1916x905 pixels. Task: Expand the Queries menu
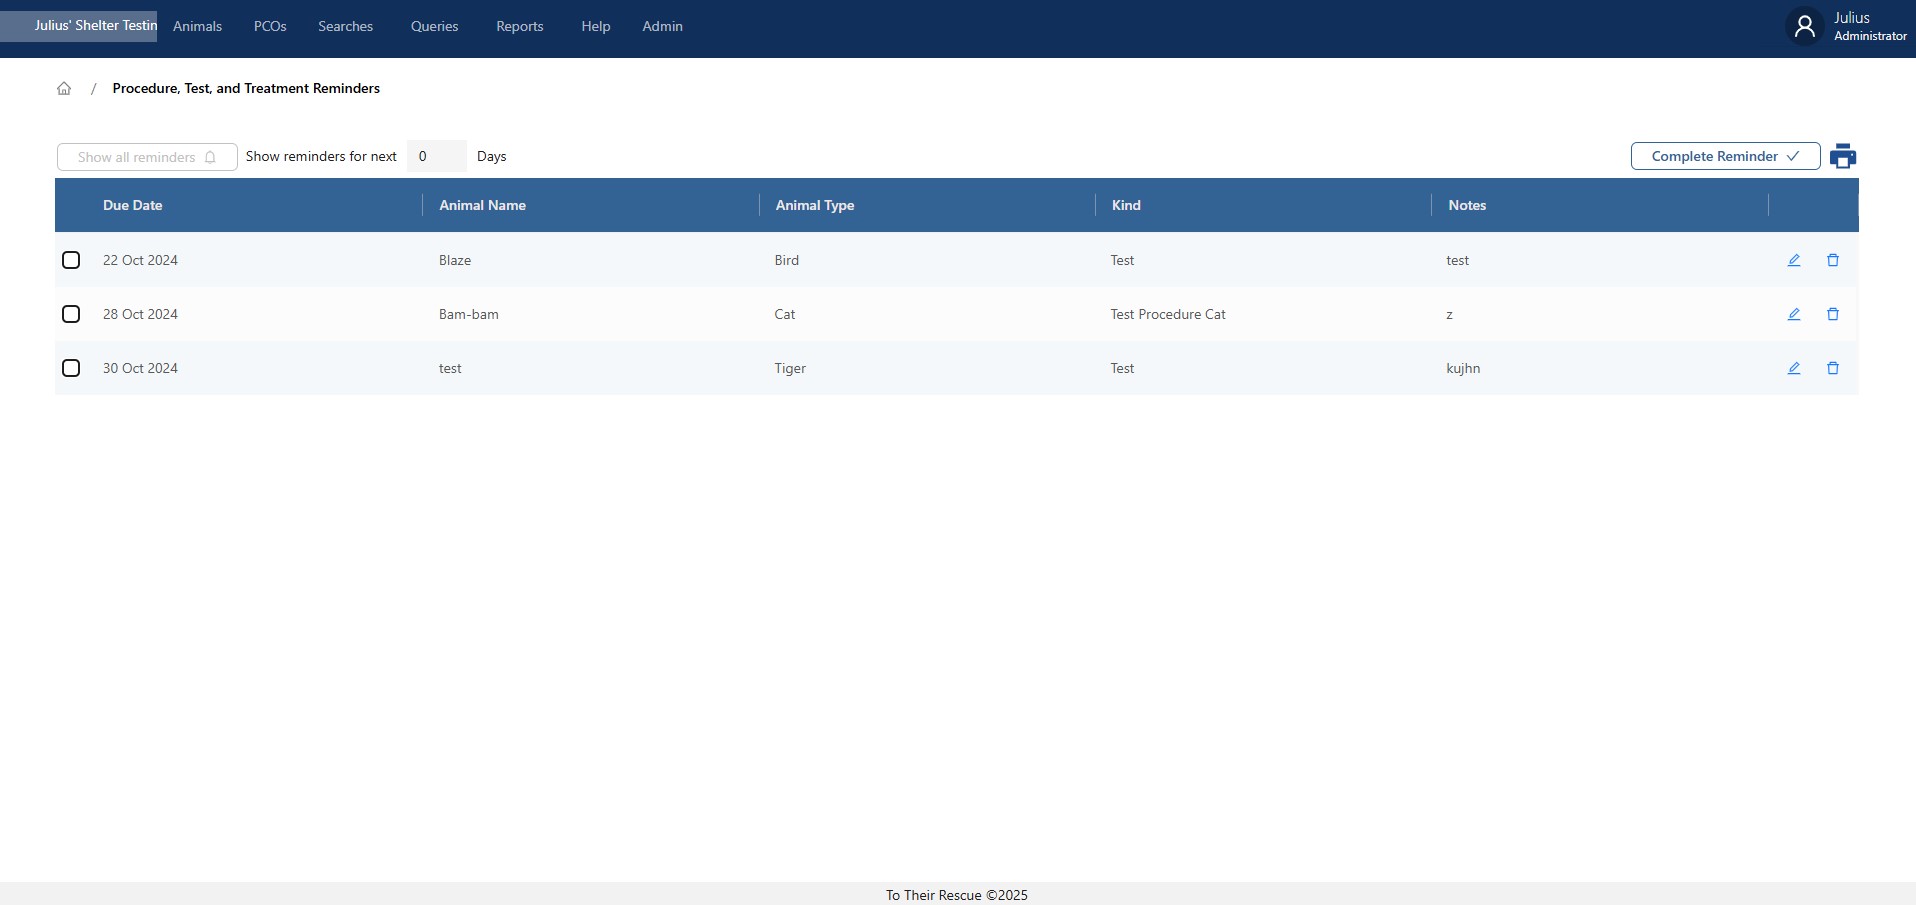(434, 27)
